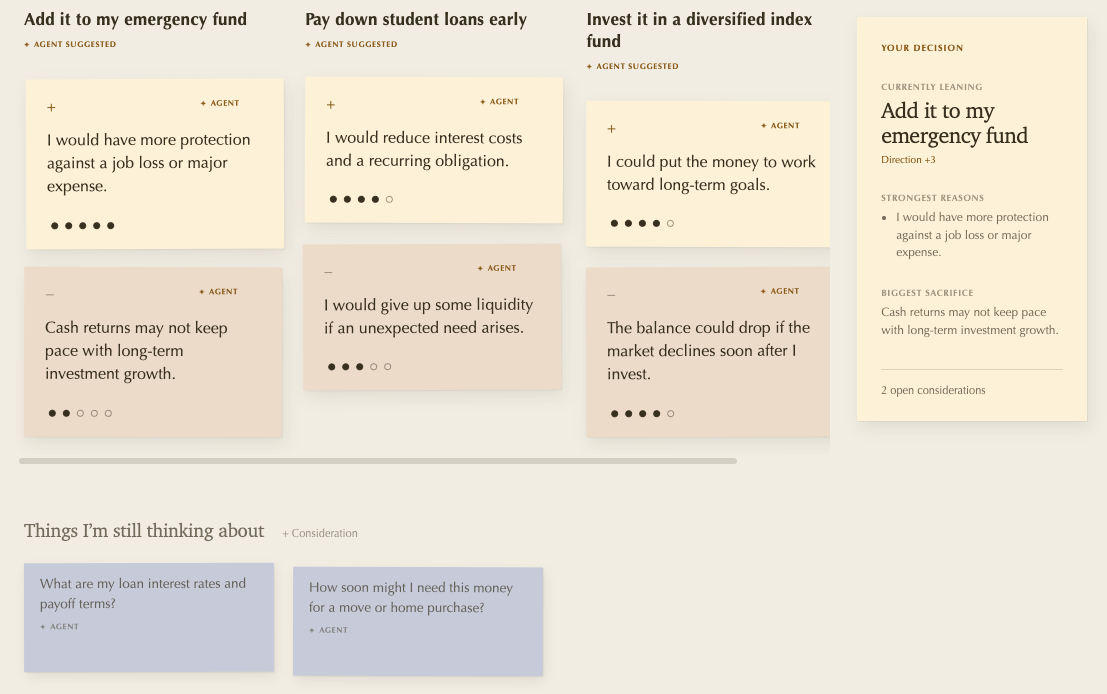Viewport: 1107px width, 694px height.
Task: Set cash returns card weight to third dot
Action: pos(80,414)
